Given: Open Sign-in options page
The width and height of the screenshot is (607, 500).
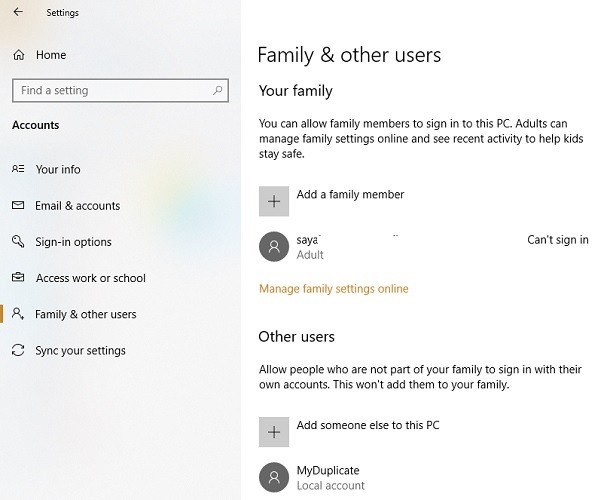Looking at the screenshot, I should tap(73, 242).
